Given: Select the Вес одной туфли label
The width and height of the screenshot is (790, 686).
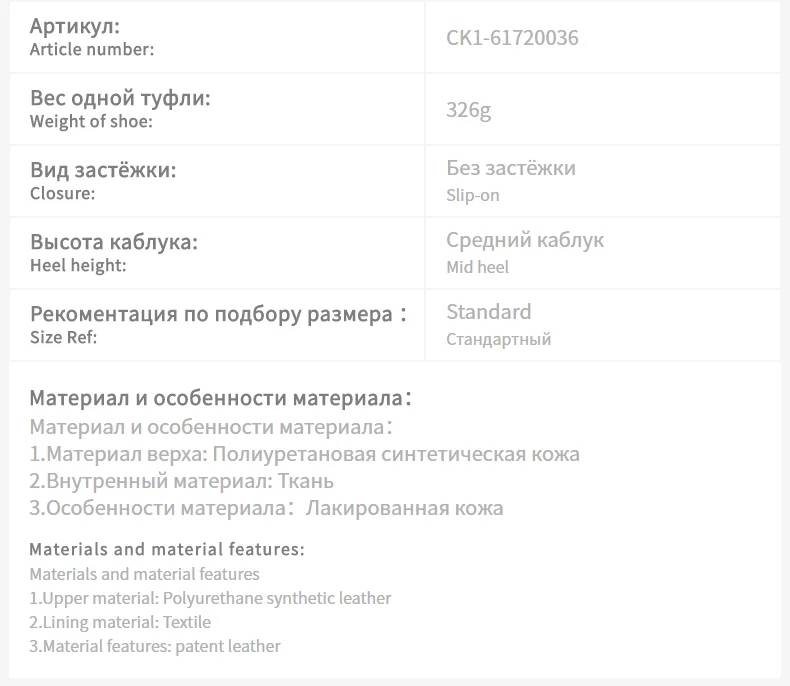Looking at the screenshot, I should 120,98.
